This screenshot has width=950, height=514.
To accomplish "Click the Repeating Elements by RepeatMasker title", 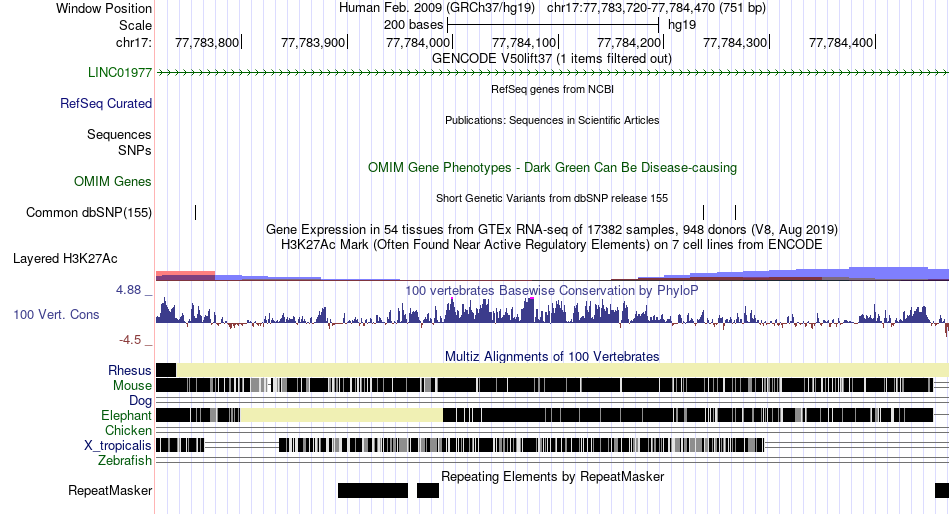I will pos(553,476).
